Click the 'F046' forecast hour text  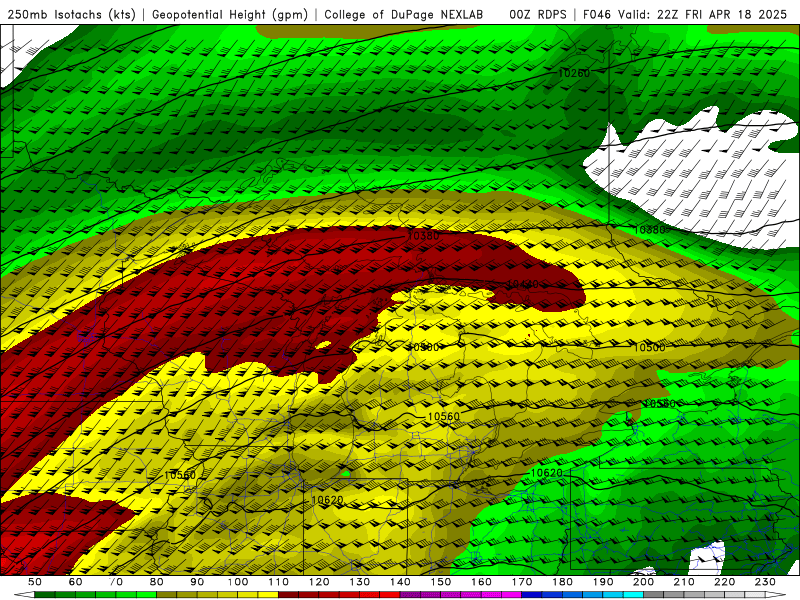pos(596,14)
